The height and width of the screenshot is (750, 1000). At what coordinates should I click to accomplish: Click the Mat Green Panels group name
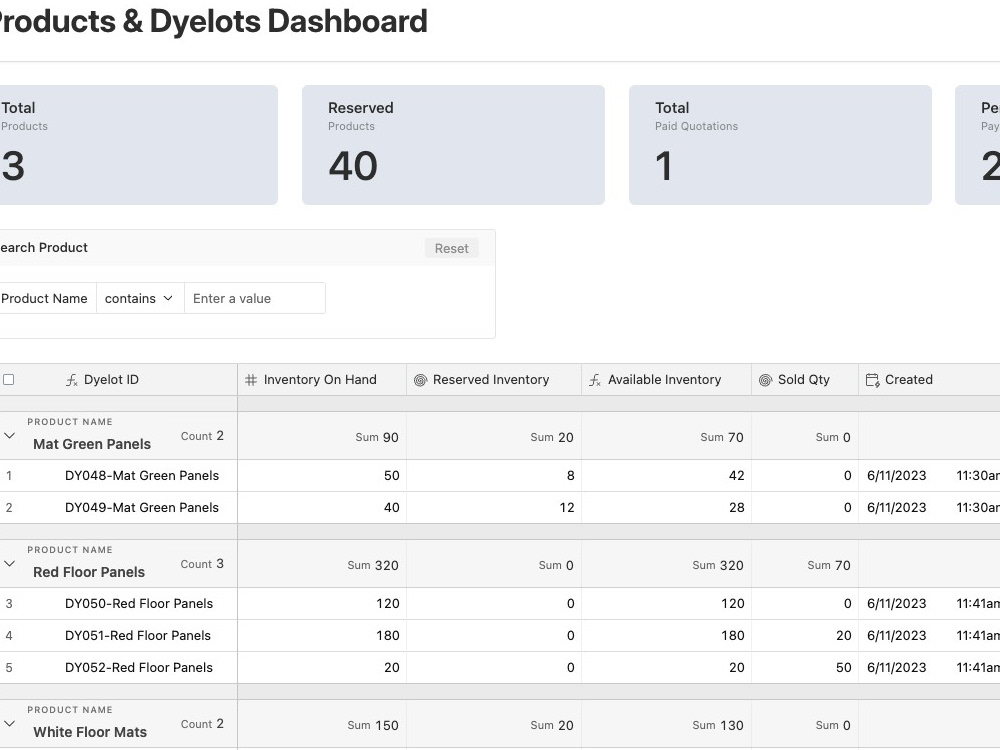(92, 445)
